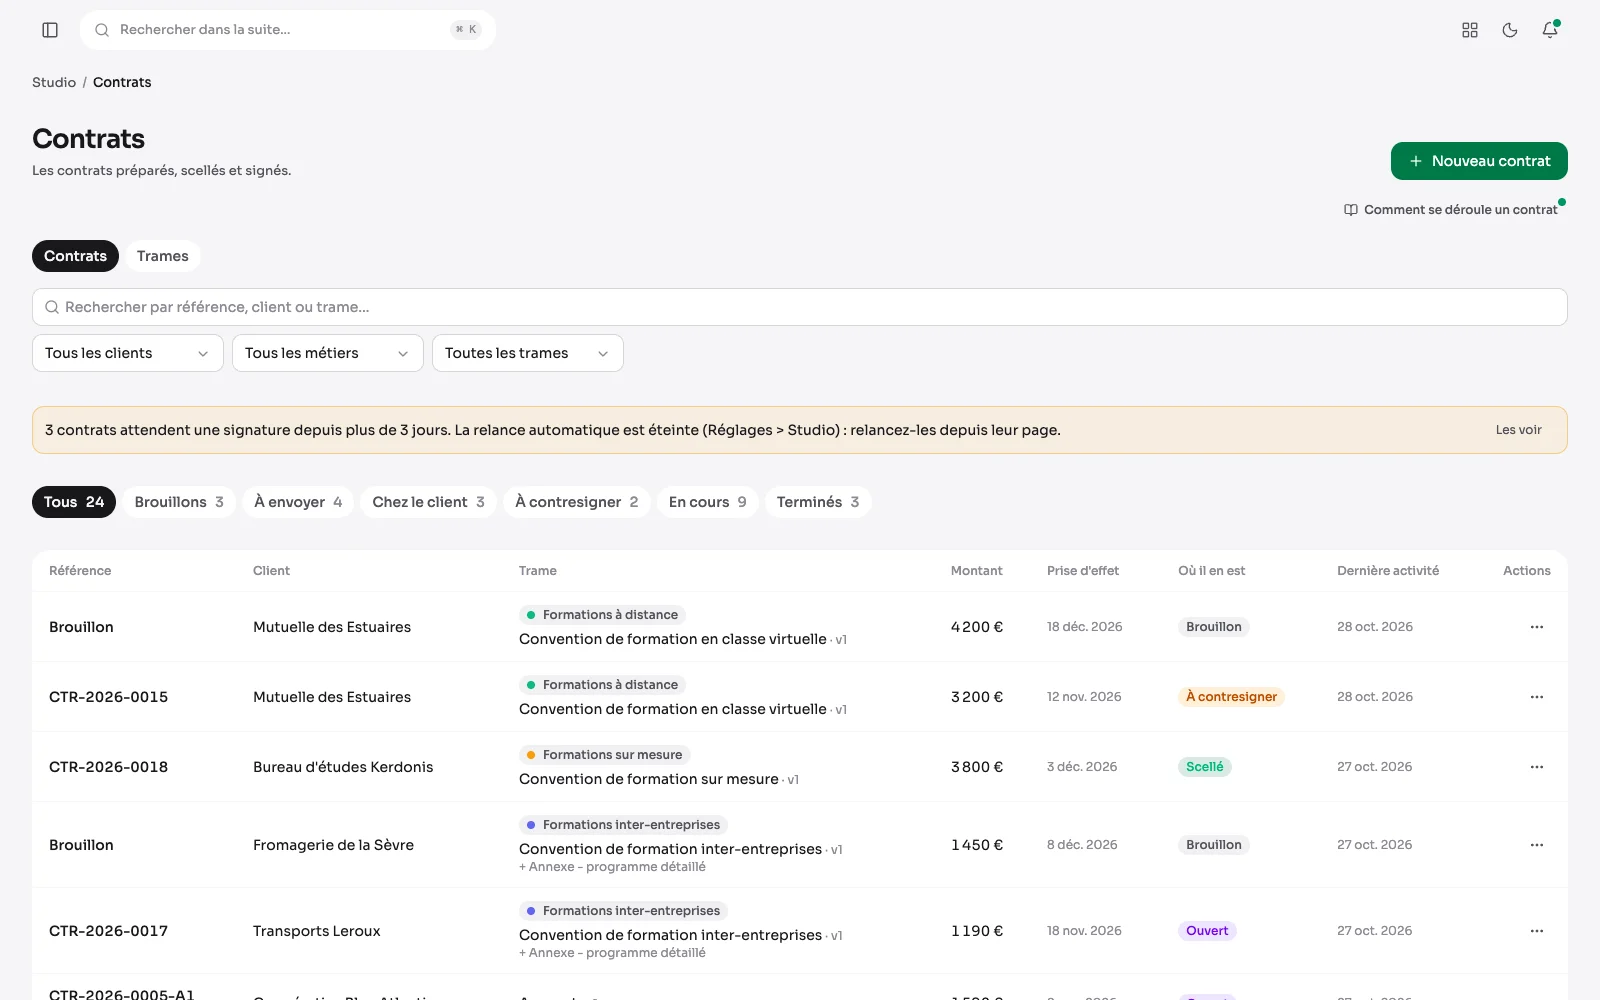The height and width of the screenshot is (1000, 1600).
Task: Open actions menu for Fromagerie de la Sèvre
Action: (x=1537, y=845)
